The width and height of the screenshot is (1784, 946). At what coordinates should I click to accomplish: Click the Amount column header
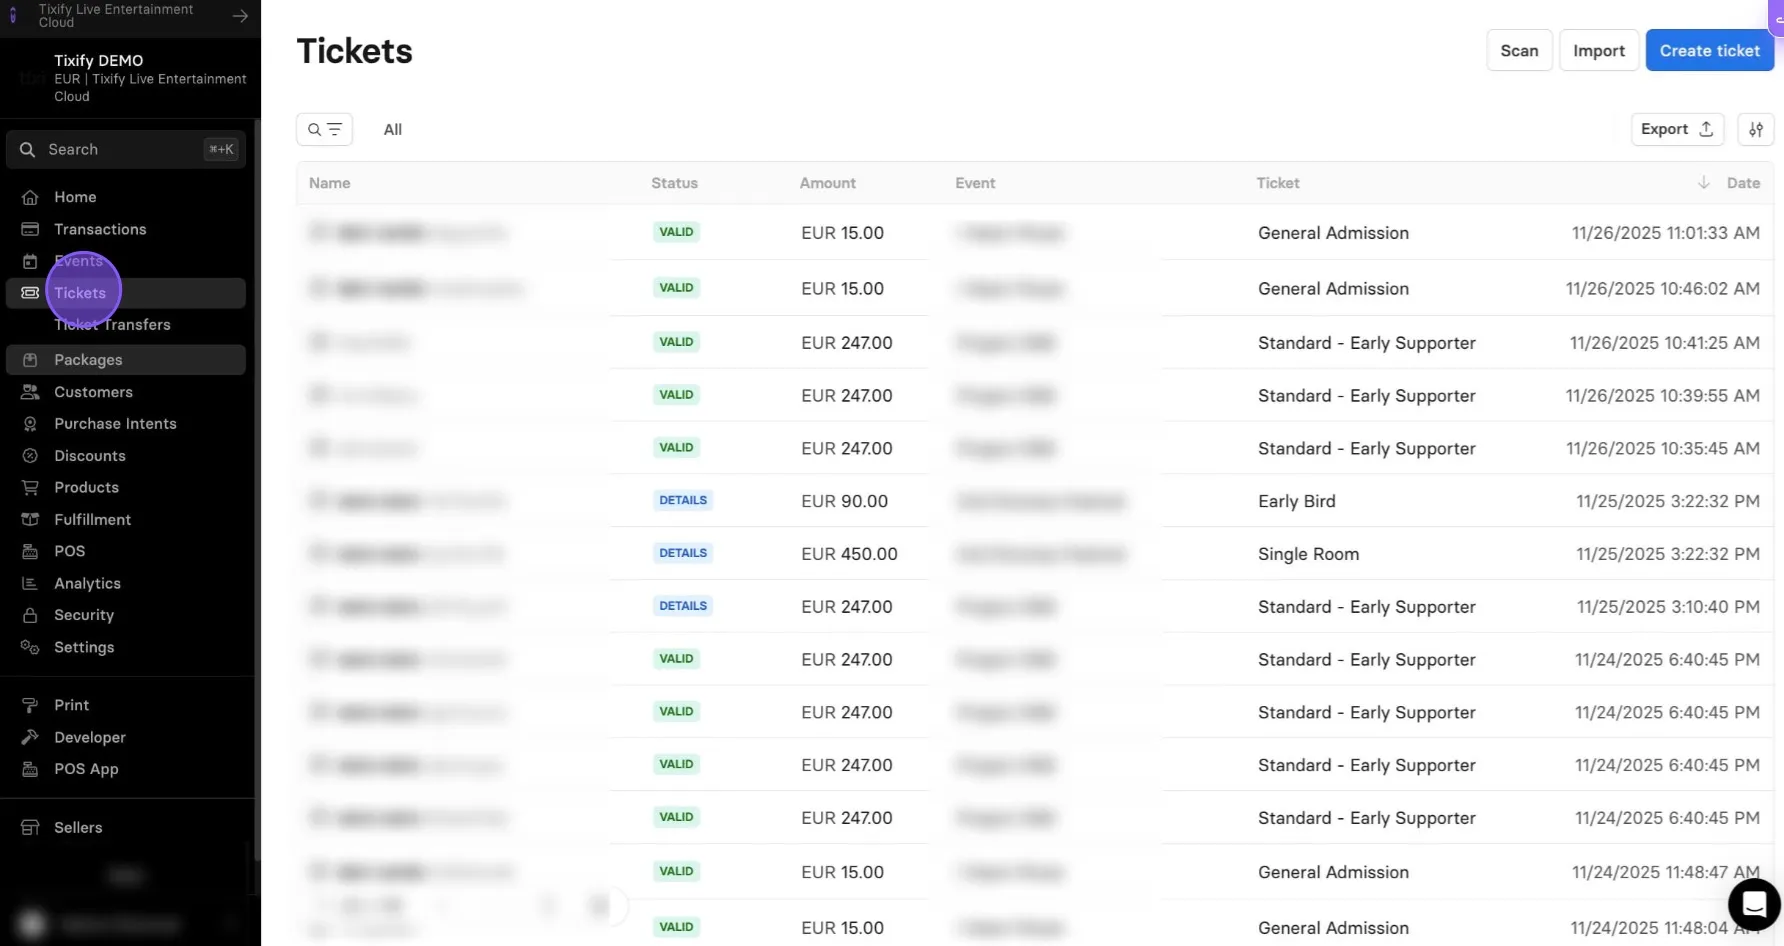[x=827, y=183]
